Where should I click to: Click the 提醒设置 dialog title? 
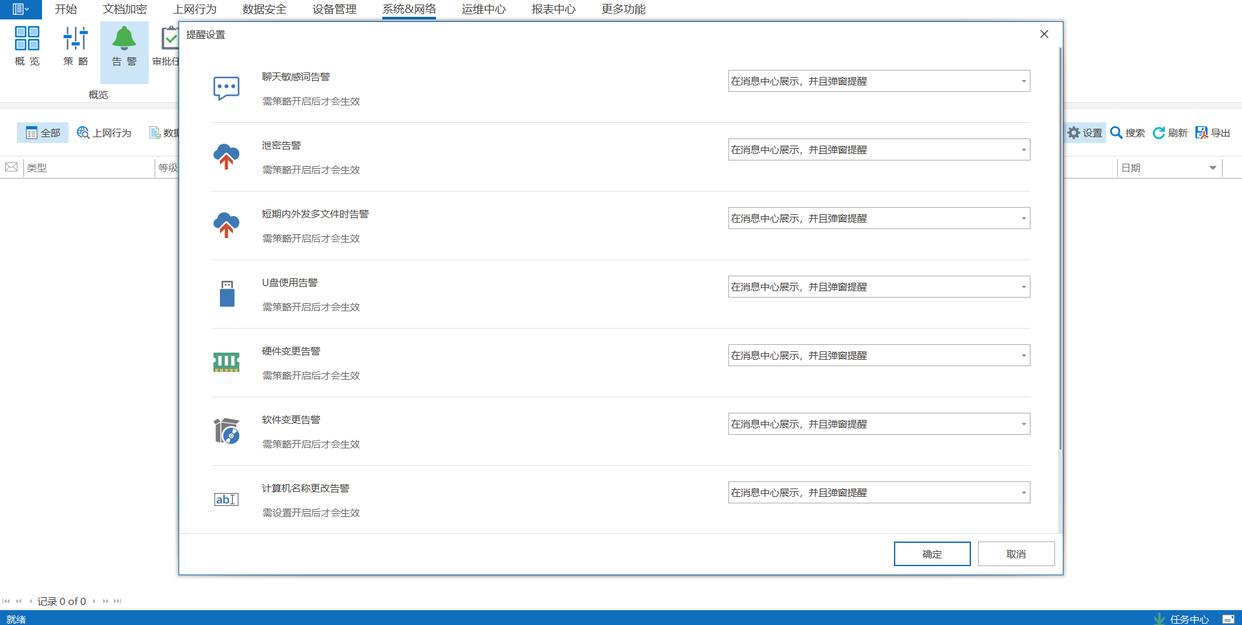click(x=206, y=35)
